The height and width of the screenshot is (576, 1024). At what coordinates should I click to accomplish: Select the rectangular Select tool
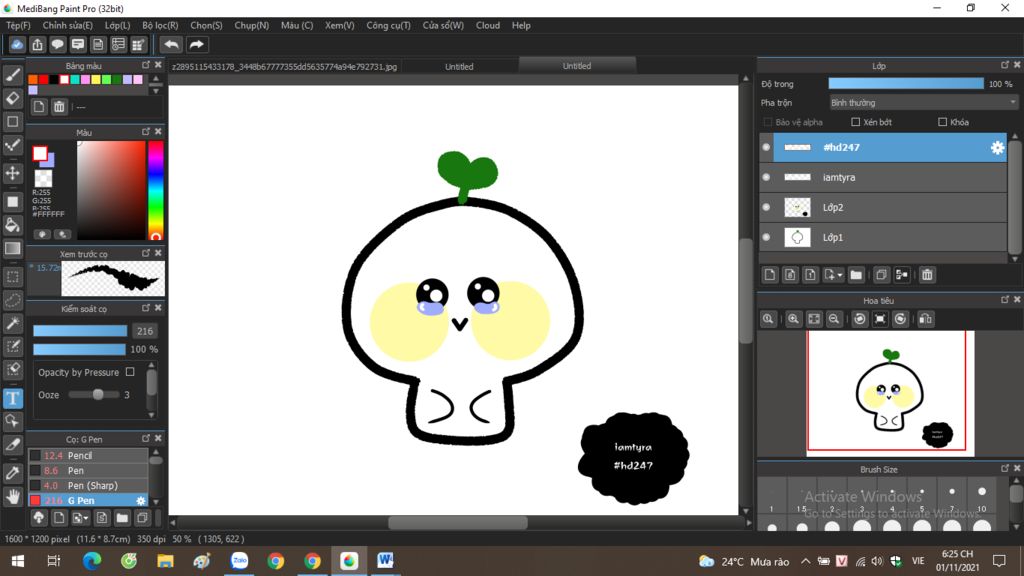[x=12, y=277]
